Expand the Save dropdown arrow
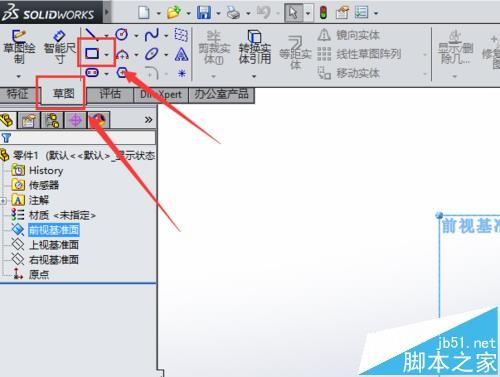This screenshot has width=500, height=377. pyautogui.click(x=218, y=13)
